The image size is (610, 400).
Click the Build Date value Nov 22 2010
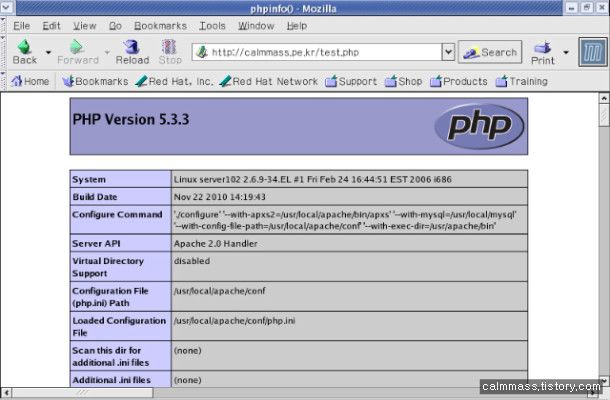(x=219, y=197)
